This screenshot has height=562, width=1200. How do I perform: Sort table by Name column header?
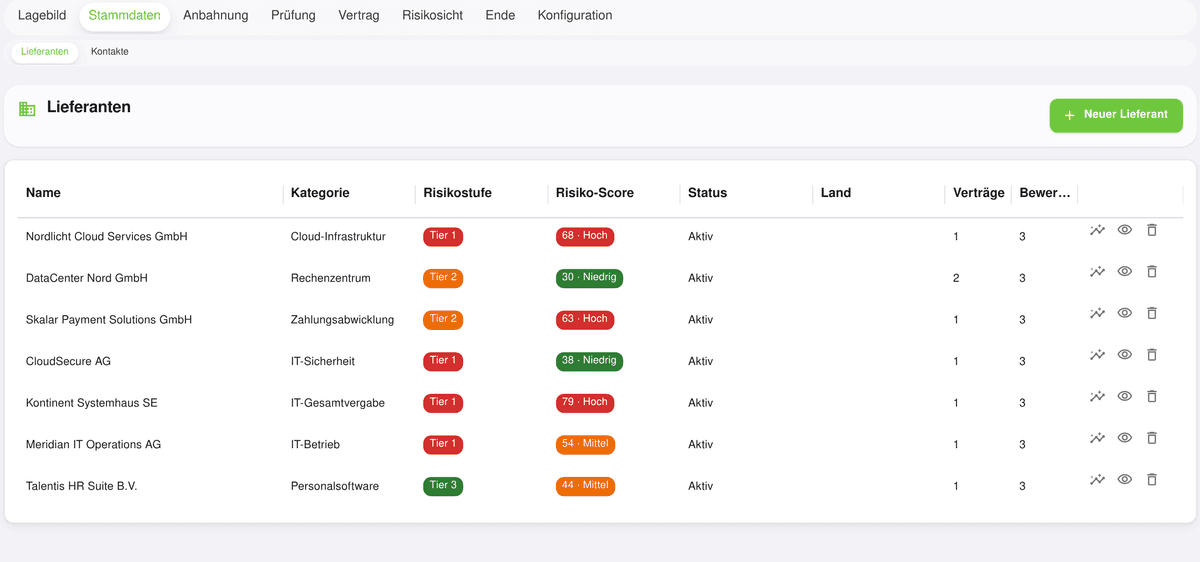point(43,193)
